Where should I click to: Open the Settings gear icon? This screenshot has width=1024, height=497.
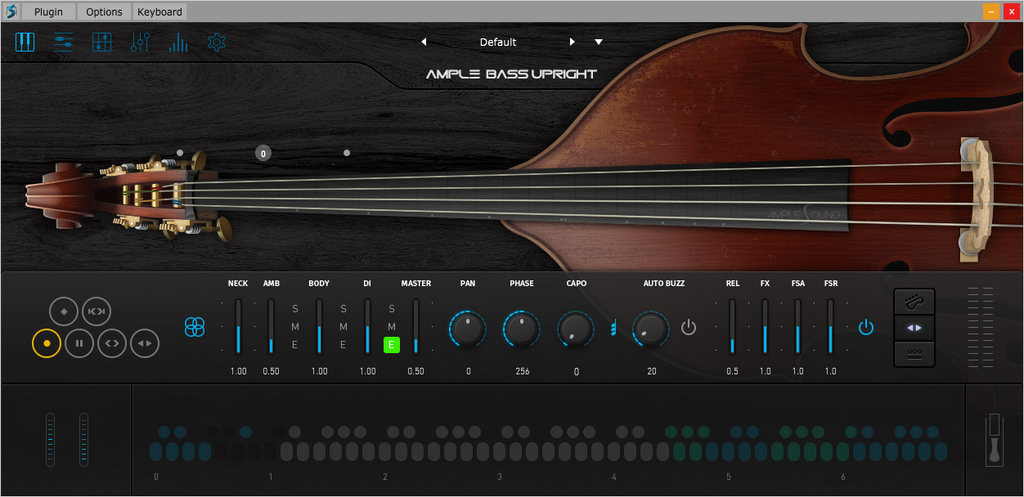coord(216,42)
